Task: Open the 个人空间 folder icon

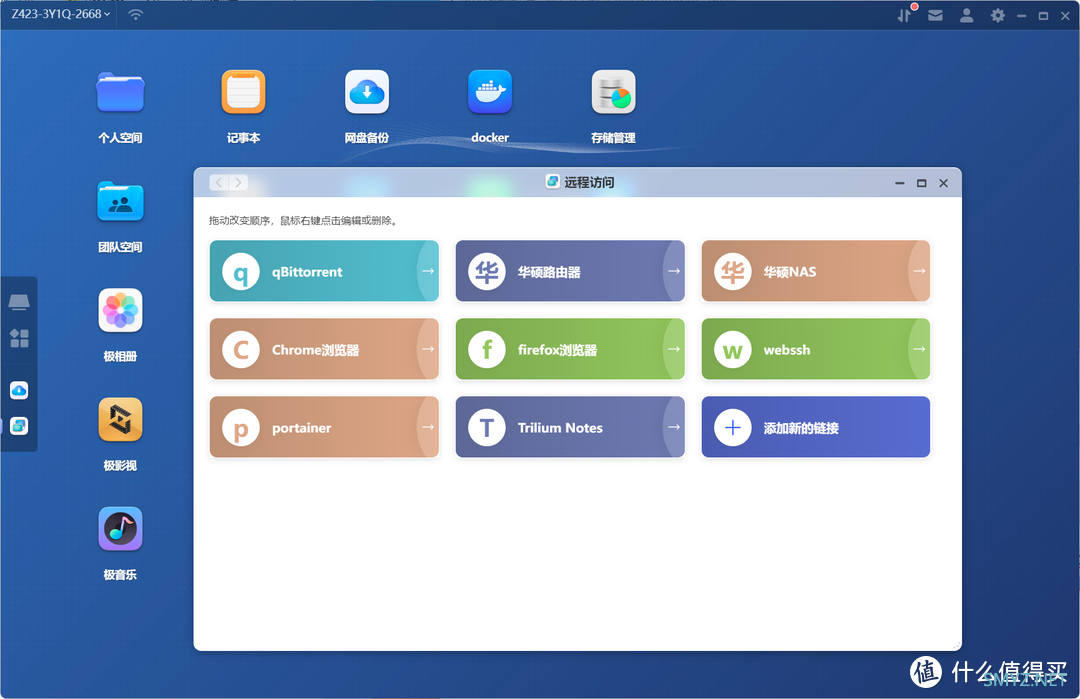Action: (x=120, y=92)
